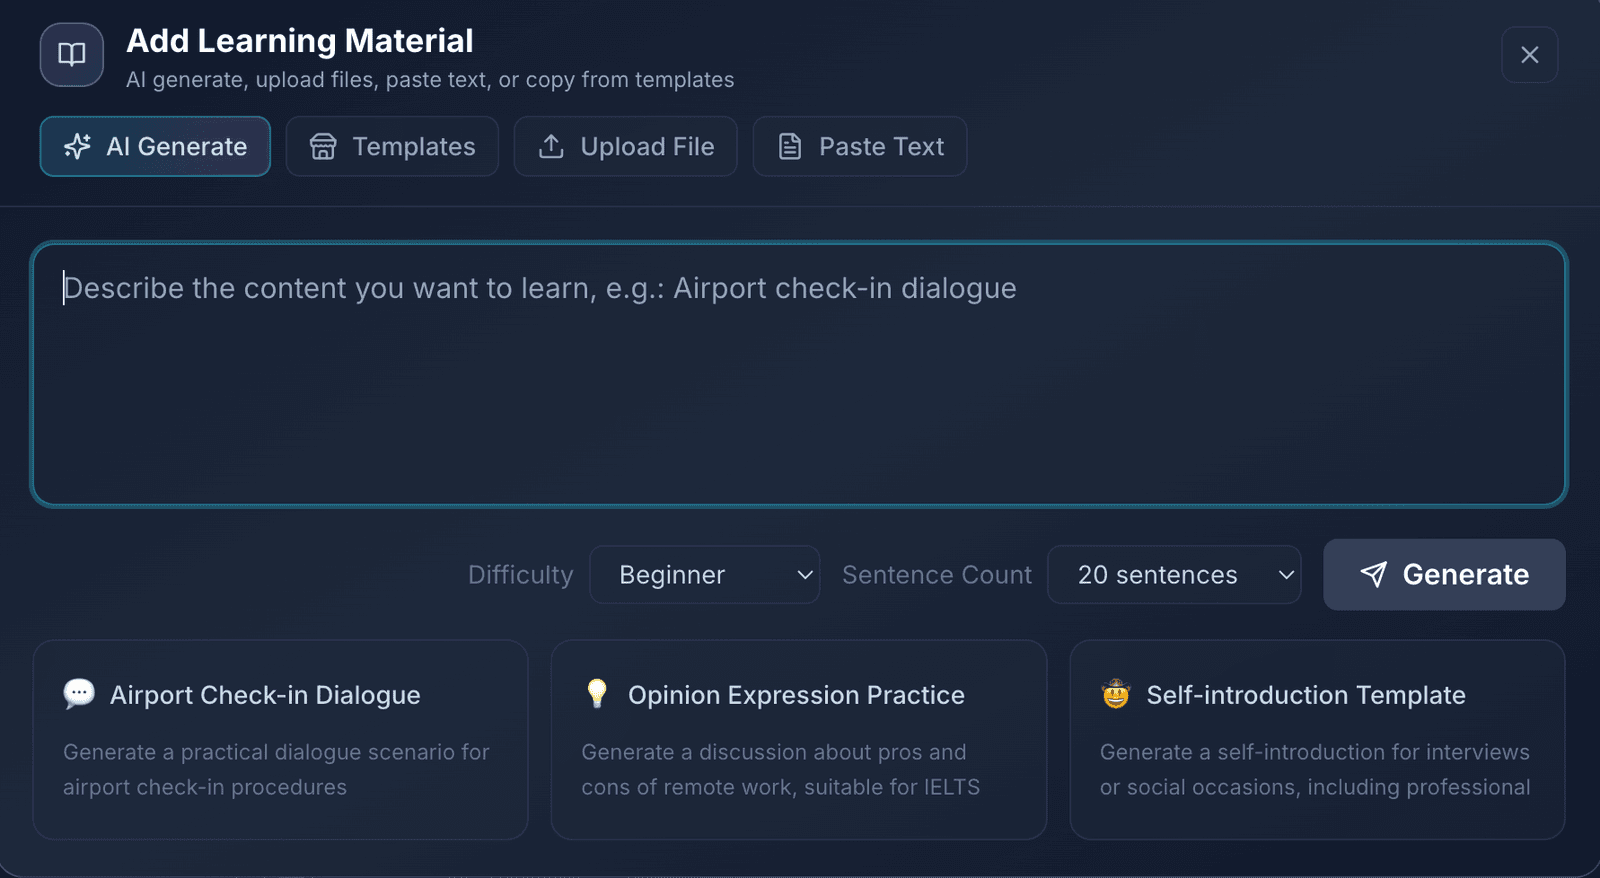Close the Add Learning Material dialog
The width and height of the screenshot is (1600, 878).
(1529, 55)
